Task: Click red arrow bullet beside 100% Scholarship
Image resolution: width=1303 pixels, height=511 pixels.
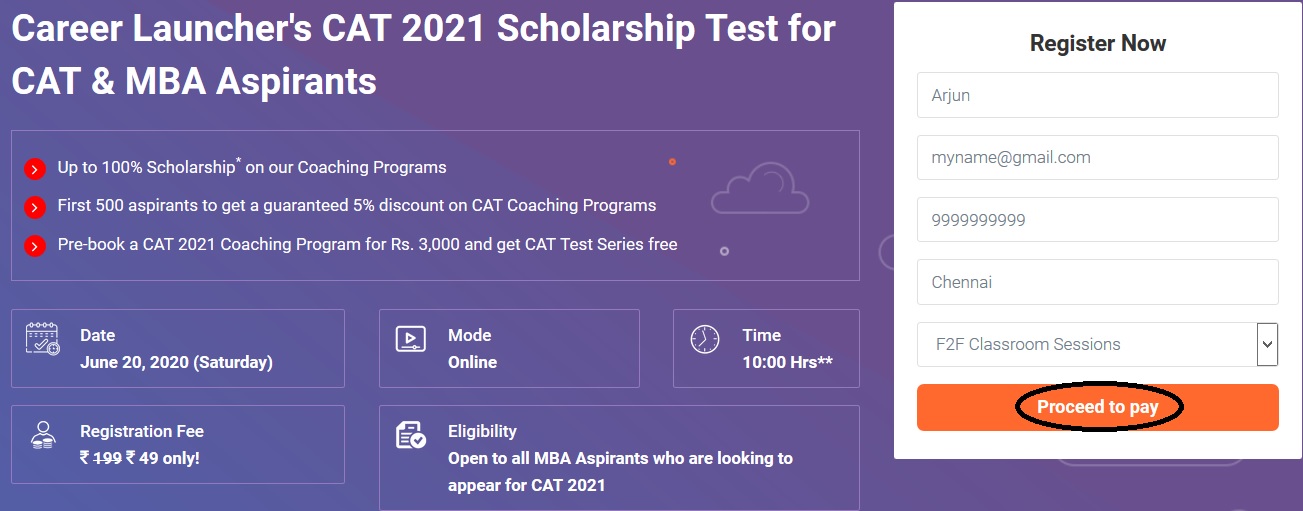Action: (35, 169)
